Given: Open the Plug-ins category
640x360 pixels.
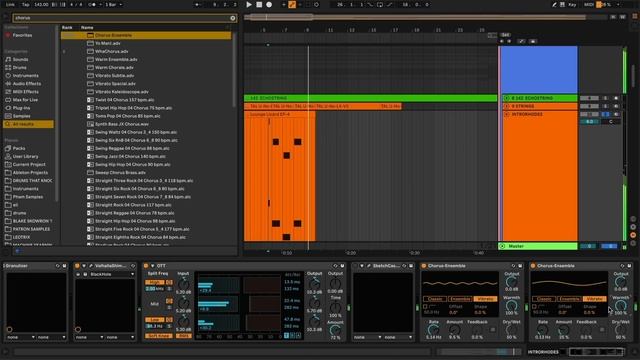Looking at the screenshot, I should [21, 108].
